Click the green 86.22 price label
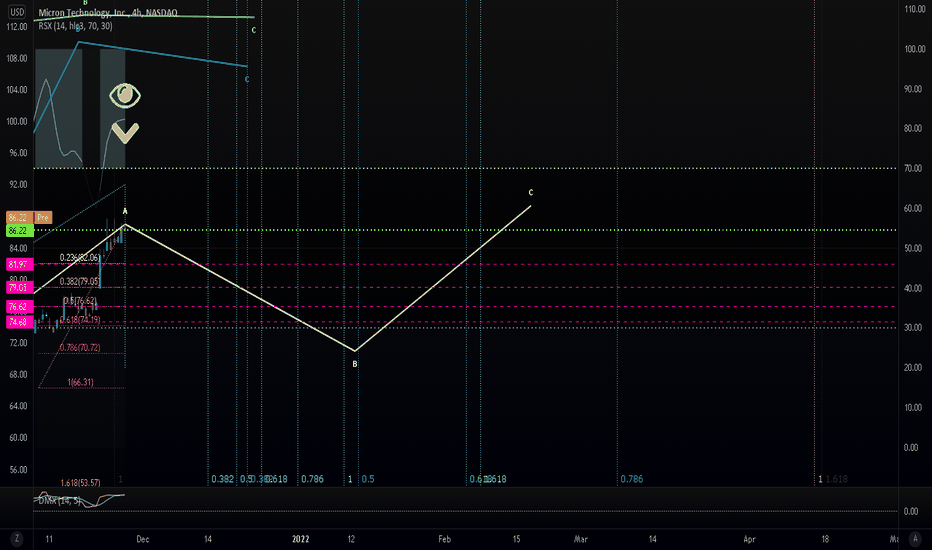 [20, 231]
